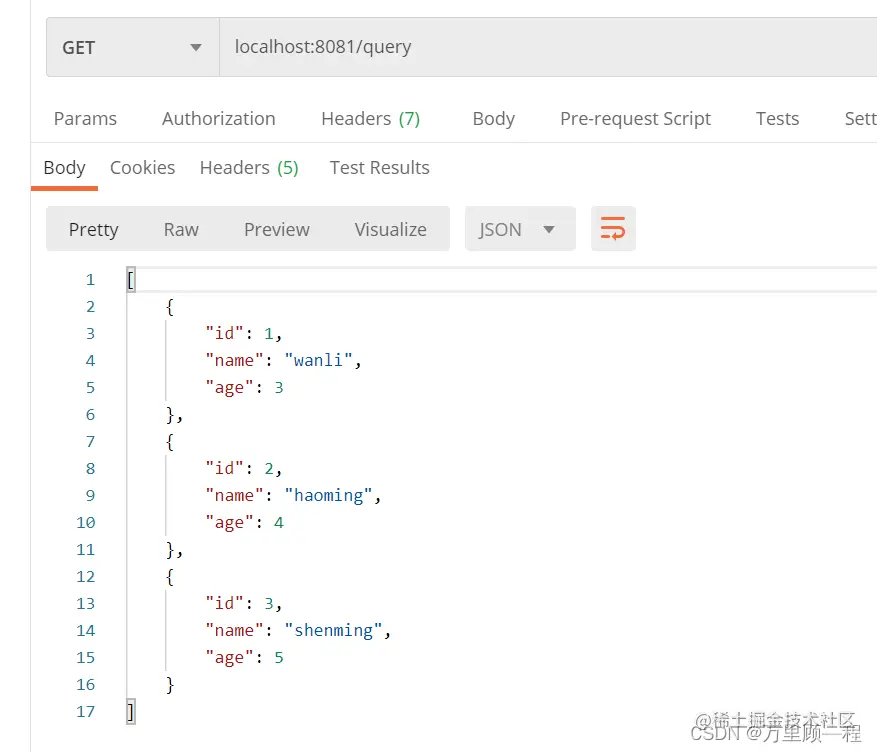Screen dimensions: 877x752
Task: Click the "id": 3 line
Action: point(243,604)
